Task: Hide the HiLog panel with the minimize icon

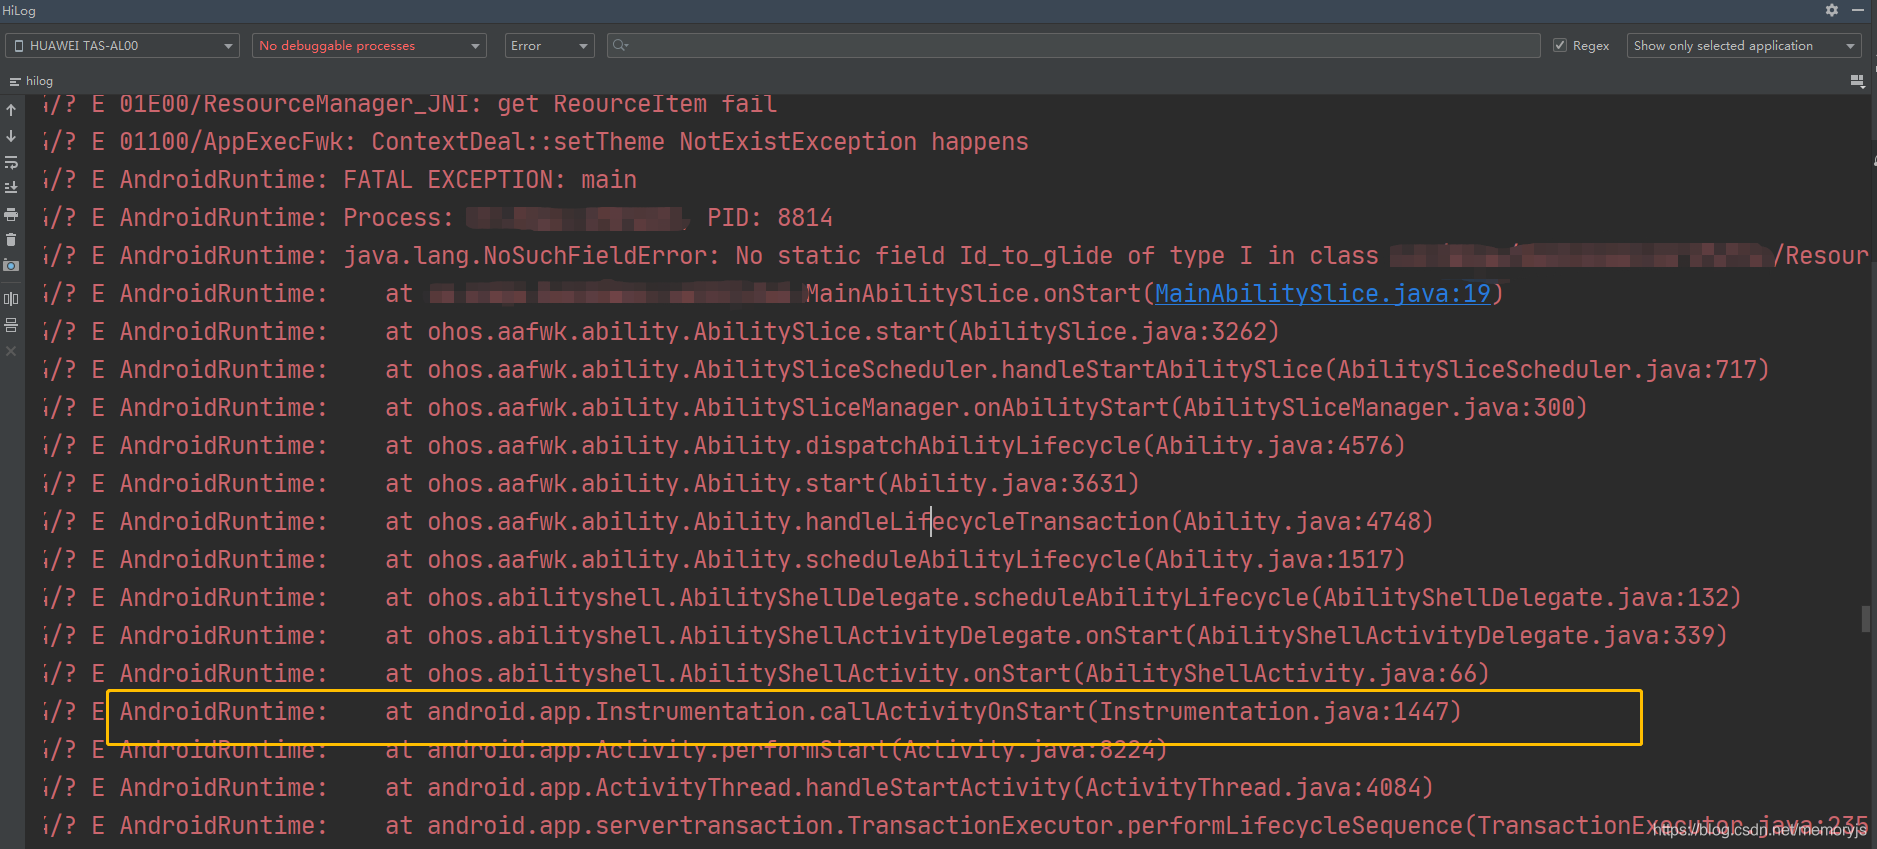Action: tap(1858, 10)
